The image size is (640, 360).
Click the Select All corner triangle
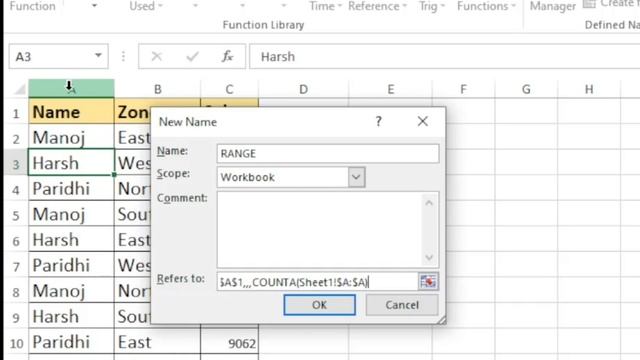tap(20, 89)
